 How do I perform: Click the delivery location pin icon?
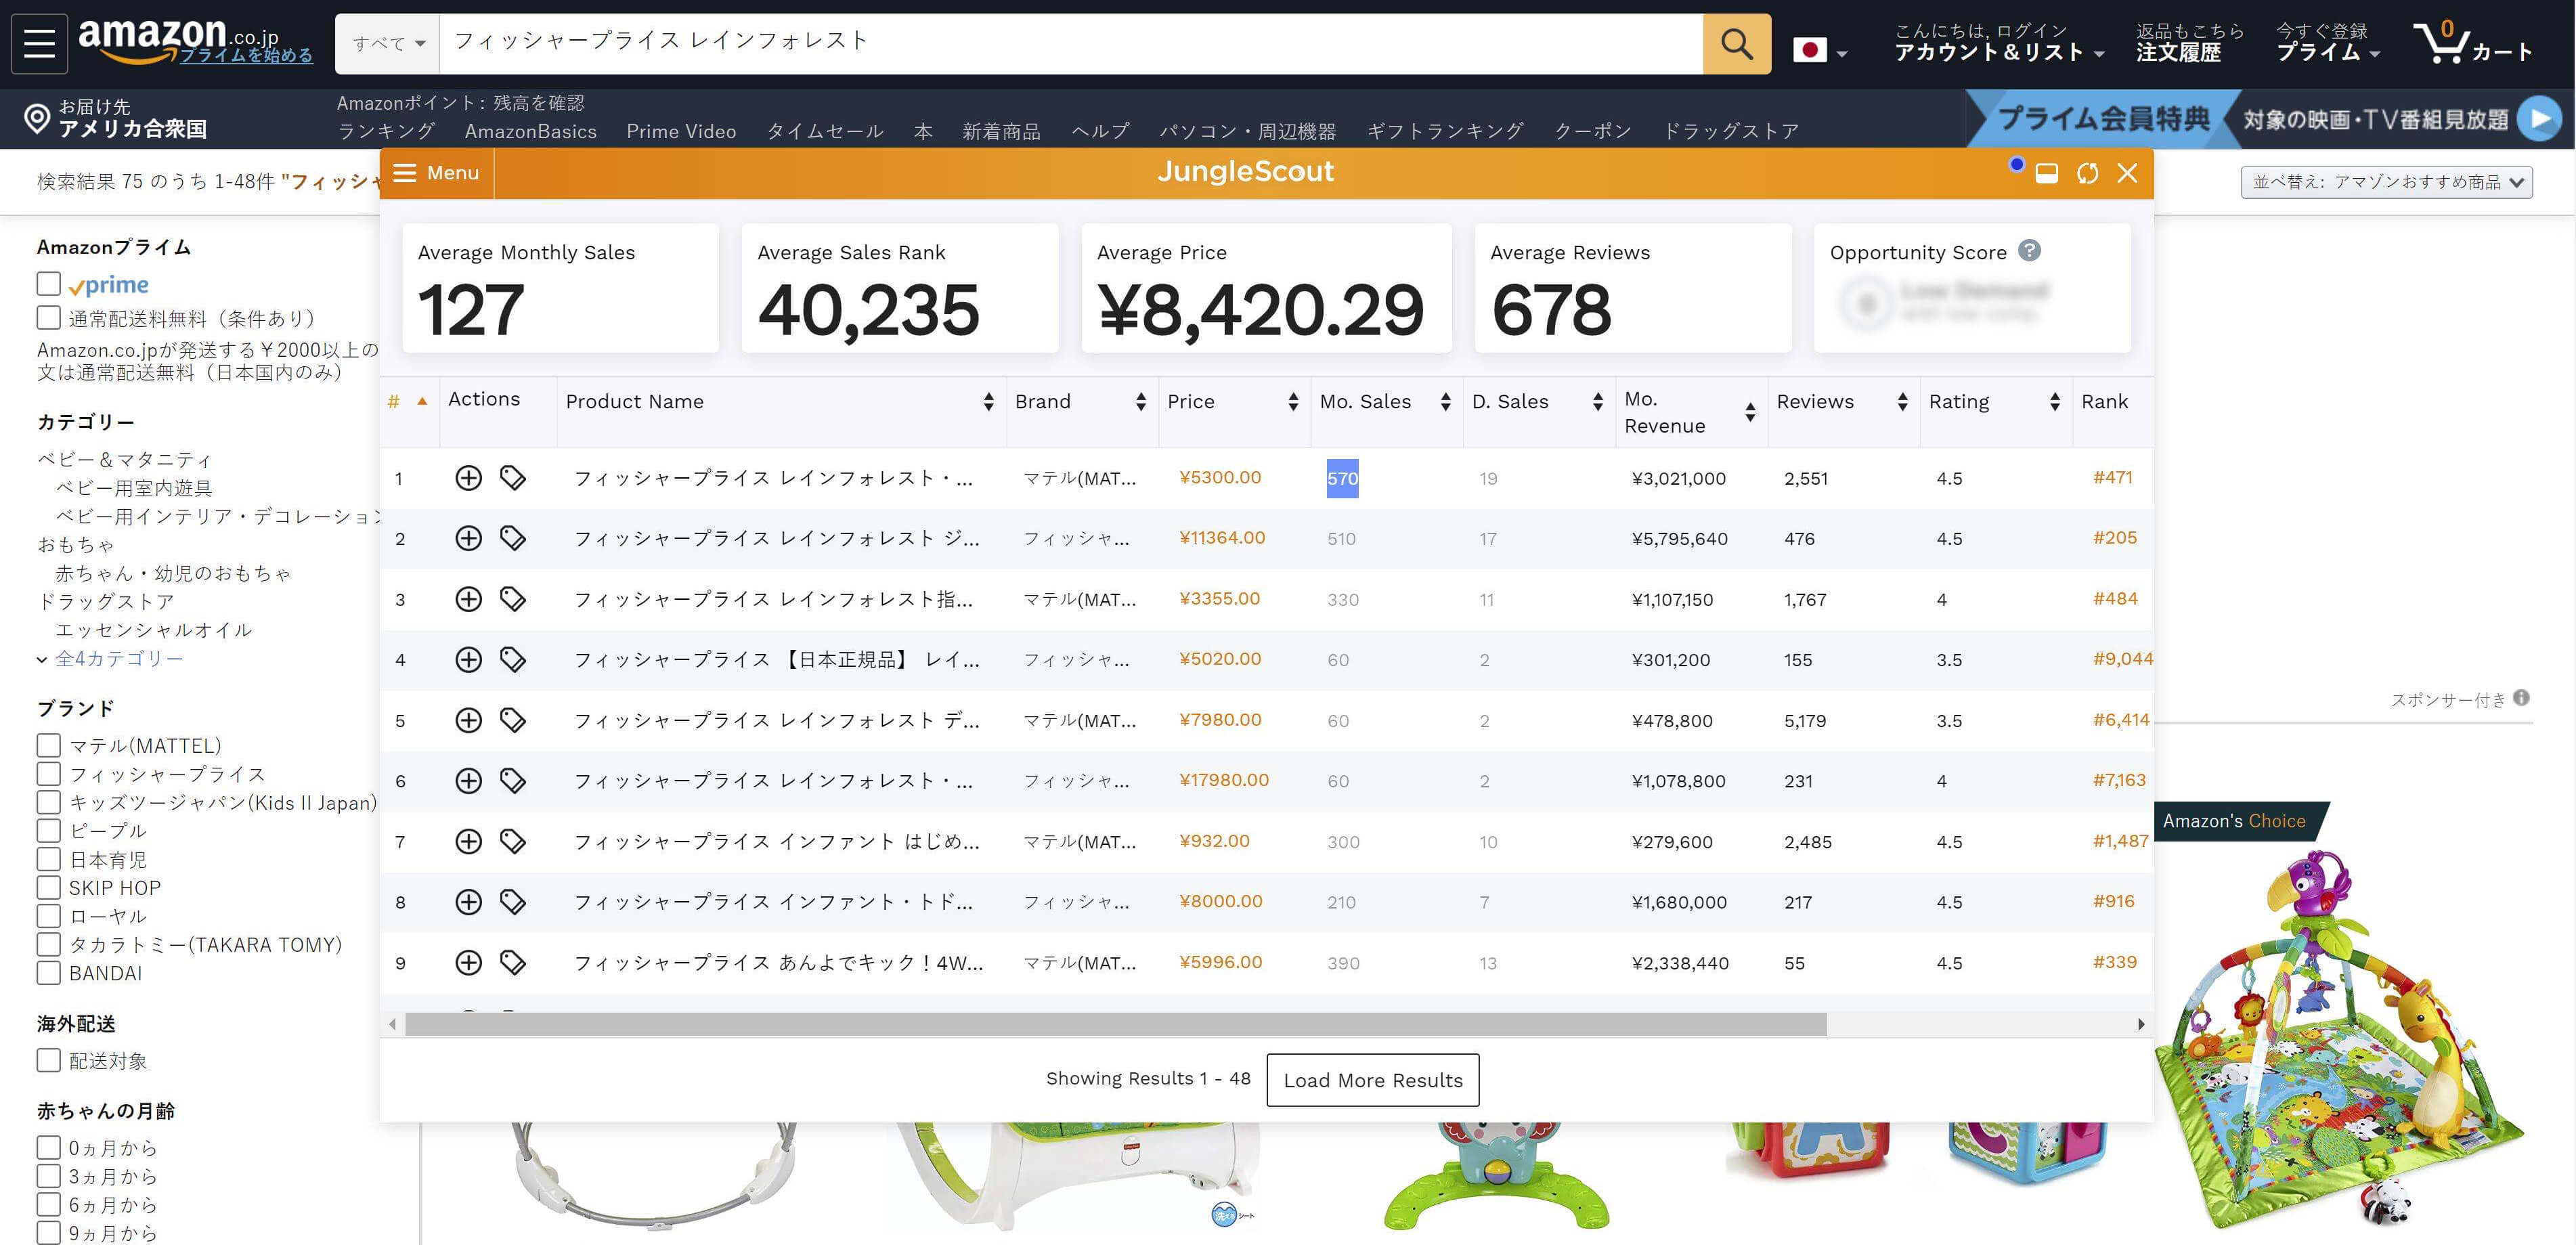(x=36, y=118)
